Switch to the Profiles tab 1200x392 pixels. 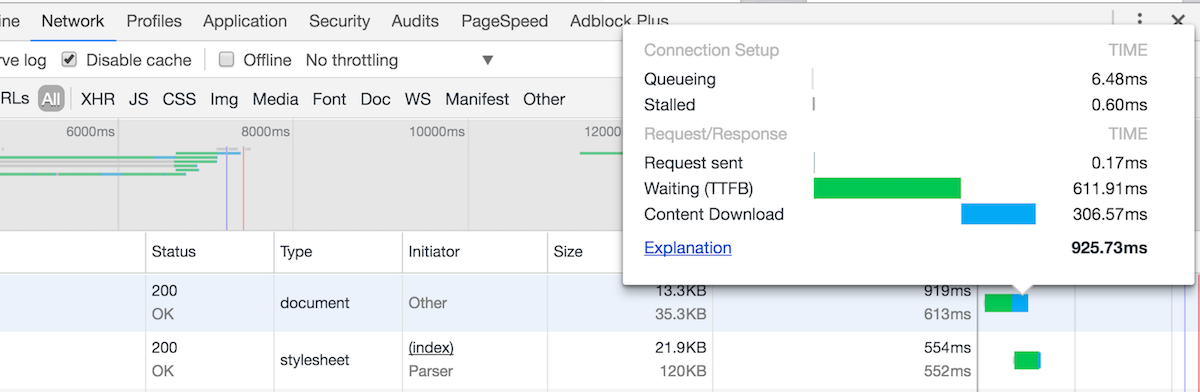point(154,21)
